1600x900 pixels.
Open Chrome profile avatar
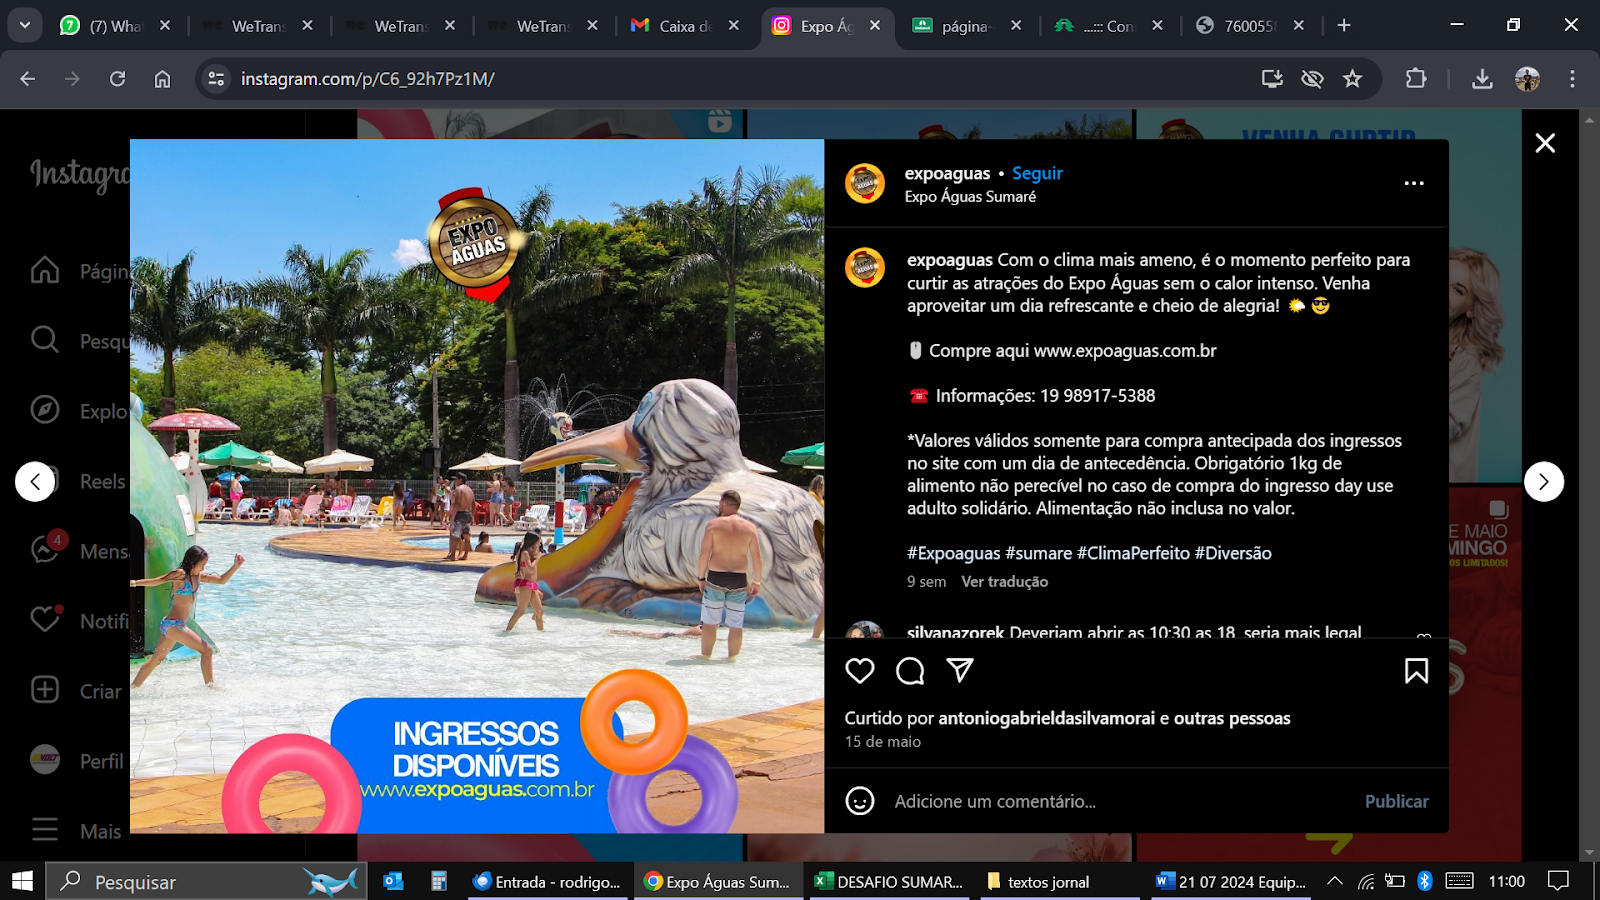[1527, 79]
